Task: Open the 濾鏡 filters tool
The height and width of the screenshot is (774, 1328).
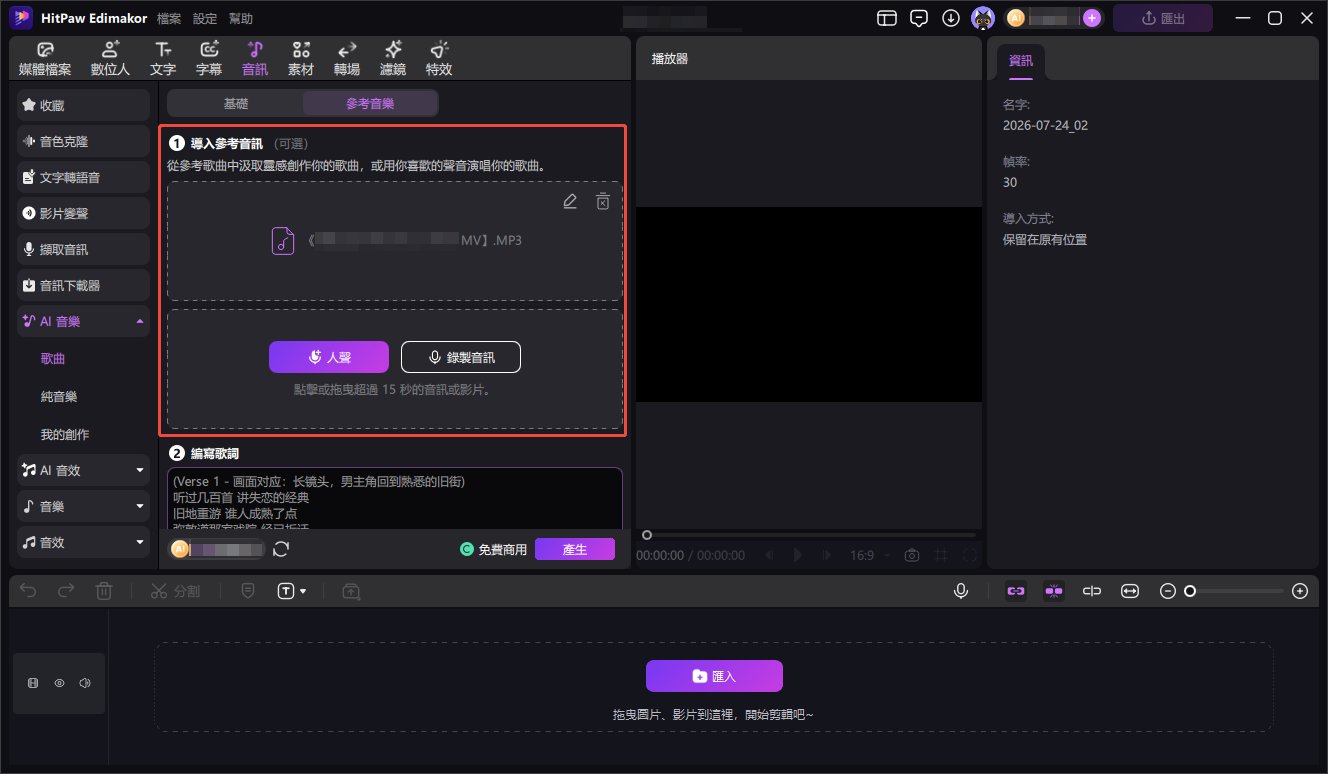Action: click(x=393, y=59)
